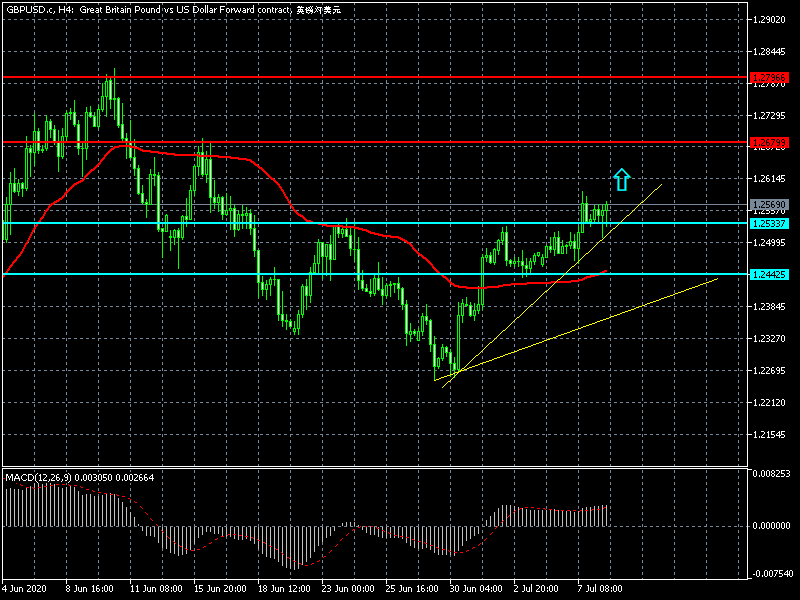Click the 1.26145 price scale label
This screenshot has width=800, height=600.
[x=769, y=179]
